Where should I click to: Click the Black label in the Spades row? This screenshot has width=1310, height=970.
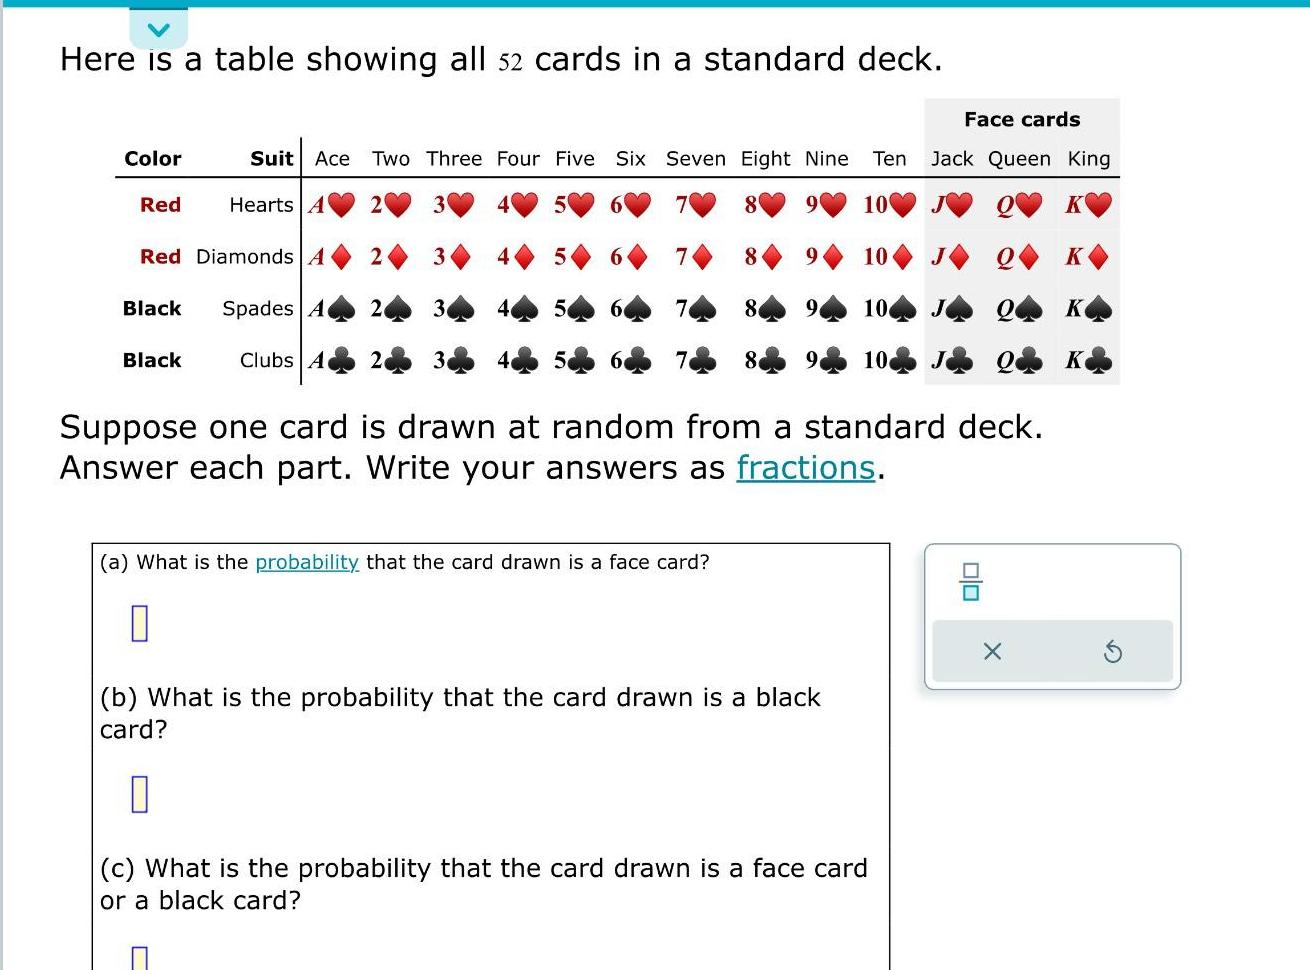click(x=151, y=309)
